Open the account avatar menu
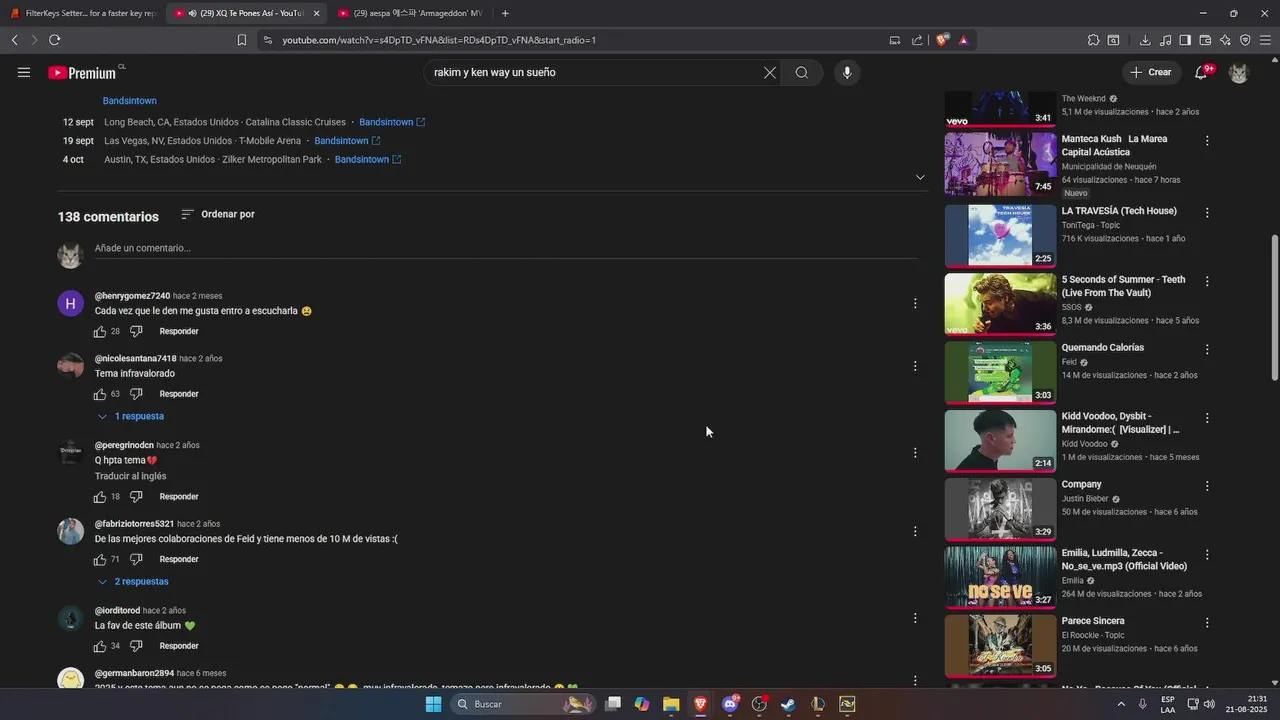1280x720 pixels. click(x=1239, y=72)
